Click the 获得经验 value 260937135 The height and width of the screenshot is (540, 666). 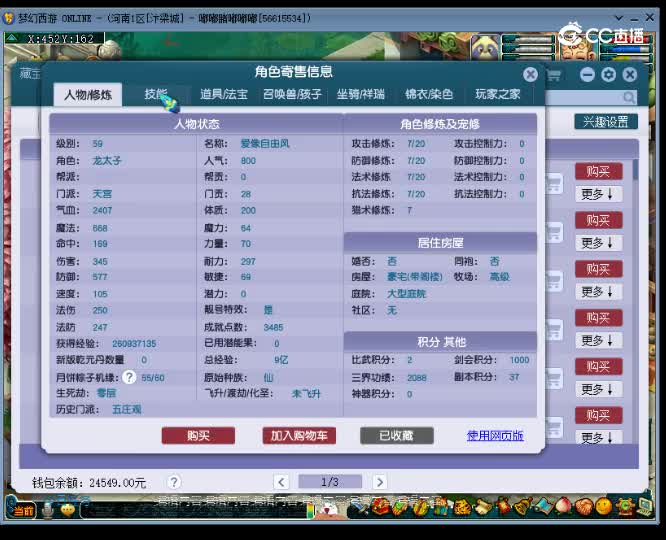[134, 343]
